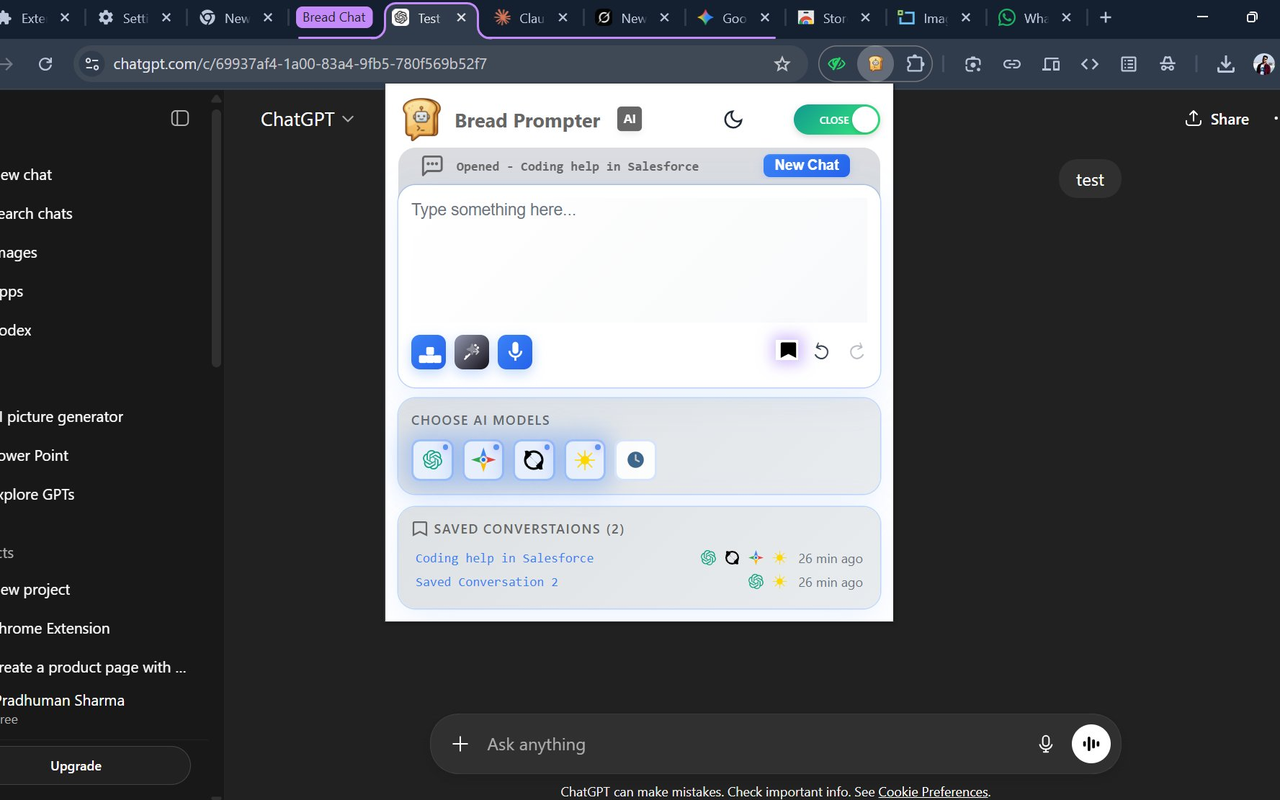1280x800 pixels.
Task: Open saved conversation 'Coding help in Salesforce'
Action: 504,558
